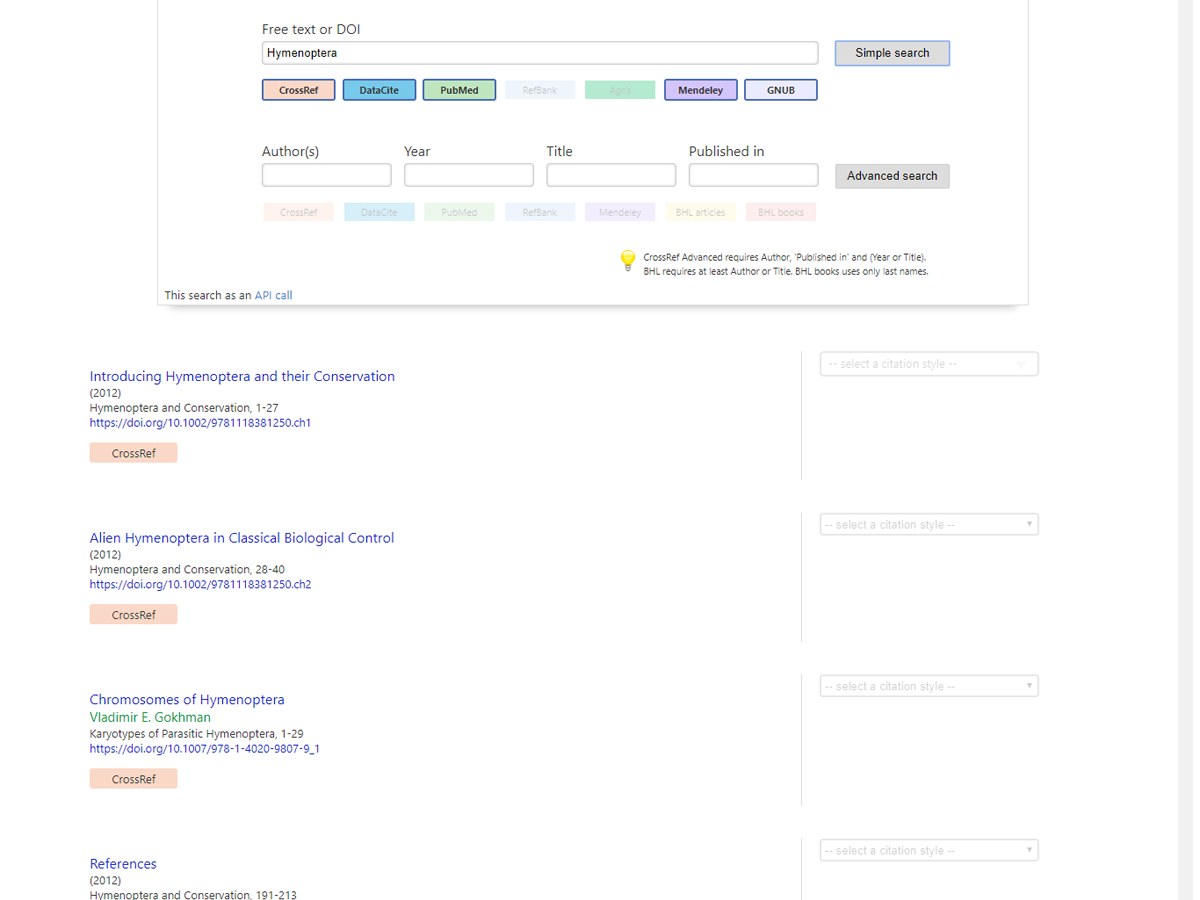Expand citation style dropdown for Chromosomes of Hymenoptera

pos(928,686)
